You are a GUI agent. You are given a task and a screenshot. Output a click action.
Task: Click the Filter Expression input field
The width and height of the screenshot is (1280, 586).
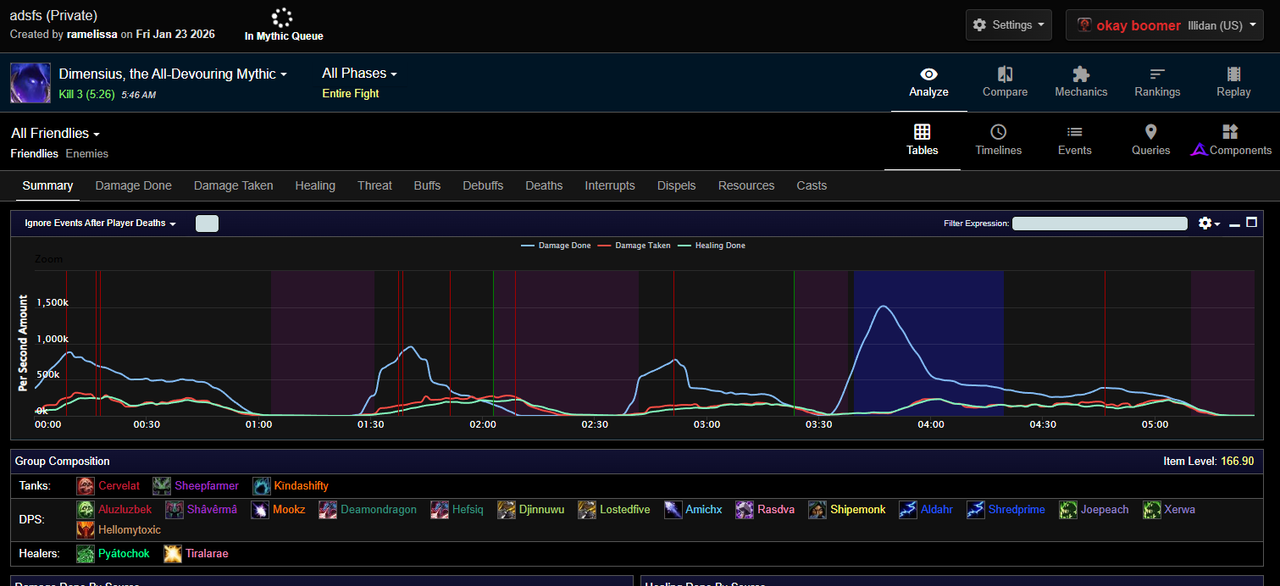[1100, 224]
